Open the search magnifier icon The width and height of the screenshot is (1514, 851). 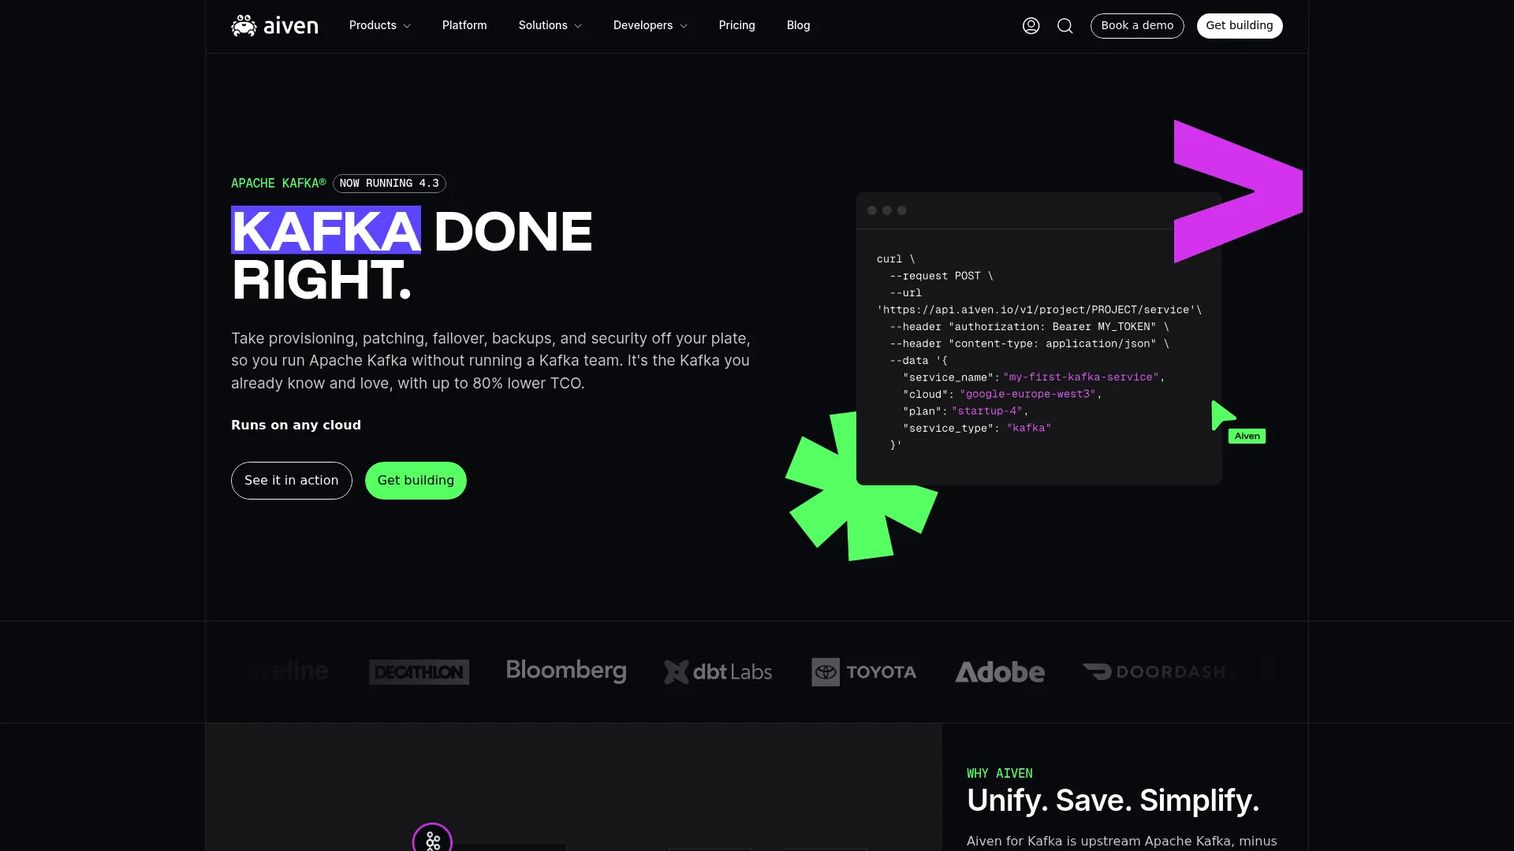coord(1065,26)
